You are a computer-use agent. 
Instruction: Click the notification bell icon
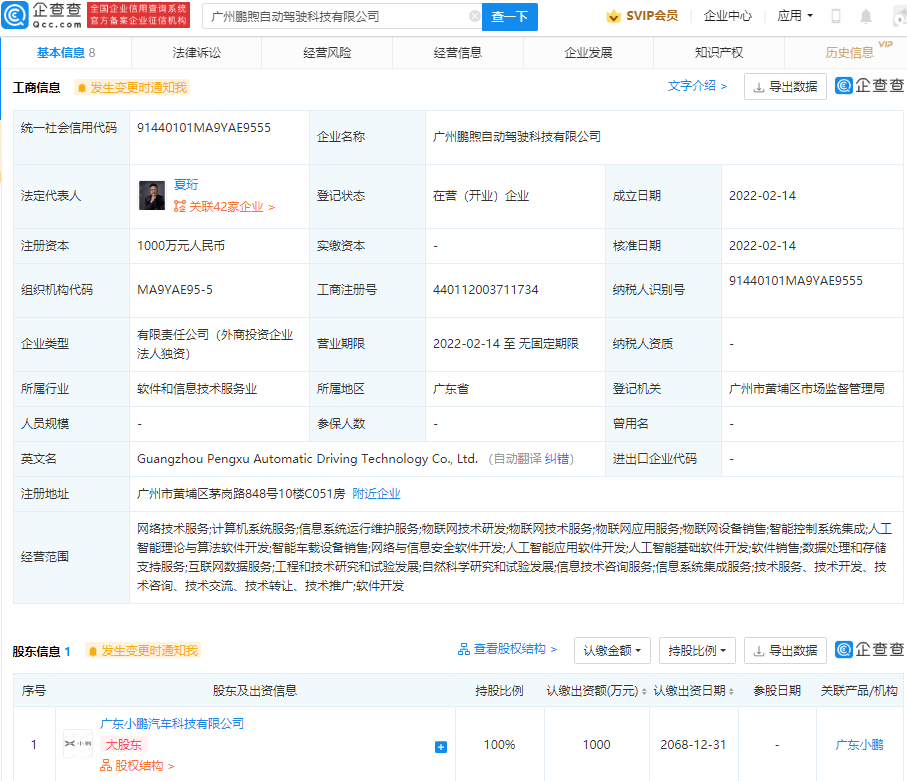(x=865, y=15)
